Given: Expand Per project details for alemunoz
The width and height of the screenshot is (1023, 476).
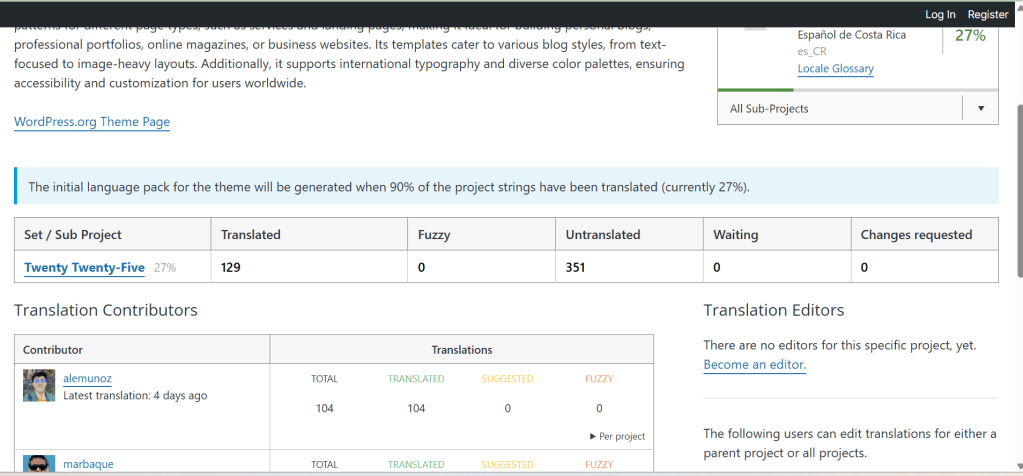Looking at the screenshot, I should 617,436.
